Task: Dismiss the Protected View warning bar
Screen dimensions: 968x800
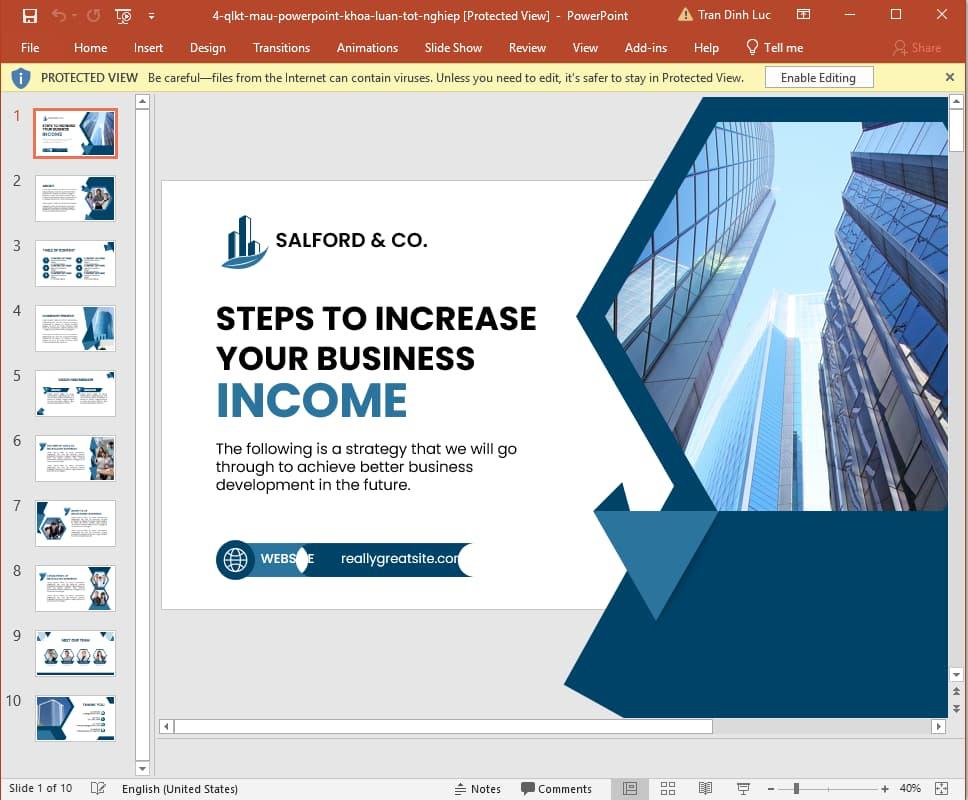Action: [x=949, y=77]
